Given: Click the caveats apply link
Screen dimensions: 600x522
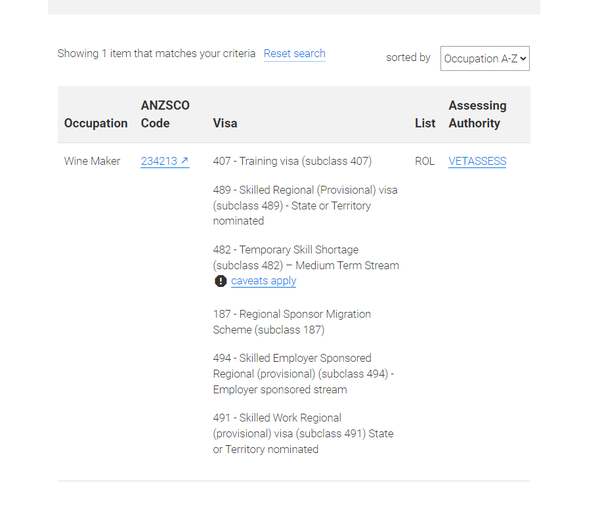Looking at the screenshot, I should click(x=263, y=281).
